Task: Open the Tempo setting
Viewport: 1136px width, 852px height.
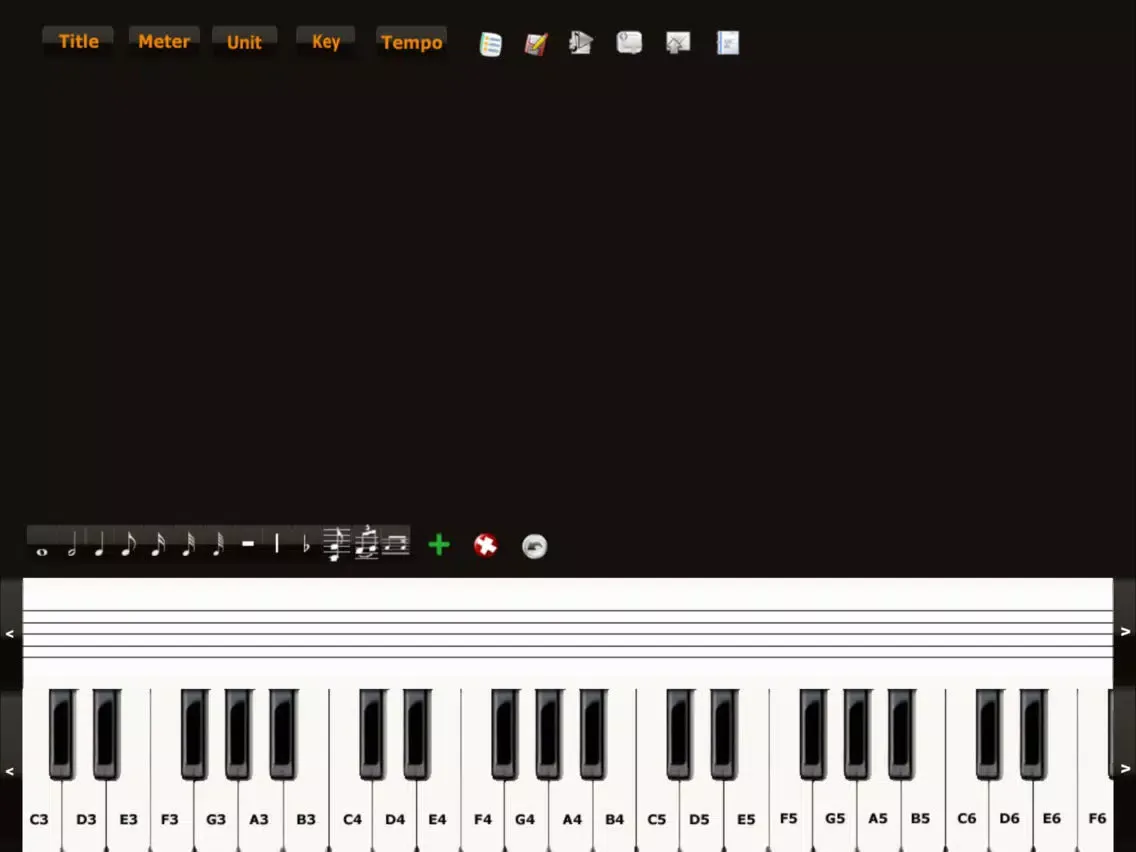Action: tap(412, 42)
